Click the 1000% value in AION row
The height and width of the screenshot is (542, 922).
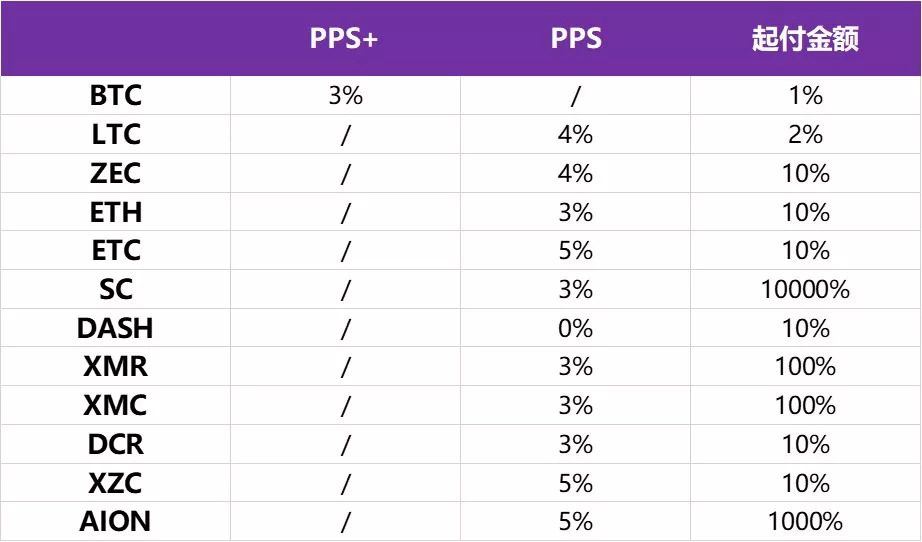805,522
